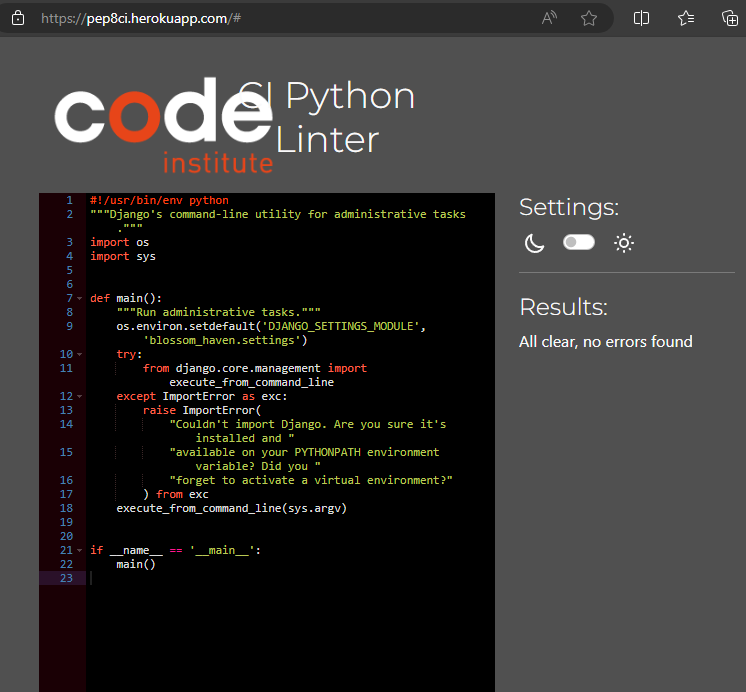Image resolution: width=746 pixels, height=692 pixels.
Task: Click the 'Run administrative tasks' docstring
Action: pos(218,312)
